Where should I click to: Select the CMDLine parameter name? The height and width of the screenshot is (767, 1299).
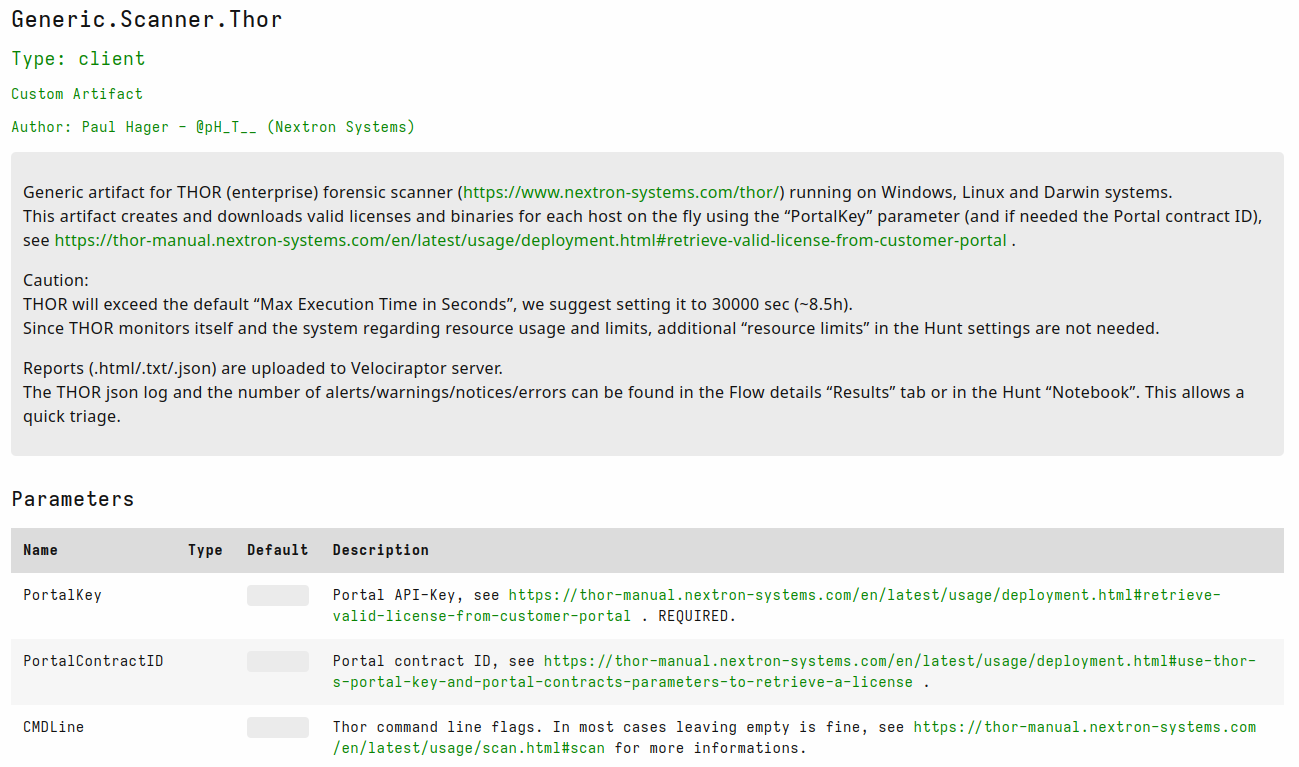point(54,727)
